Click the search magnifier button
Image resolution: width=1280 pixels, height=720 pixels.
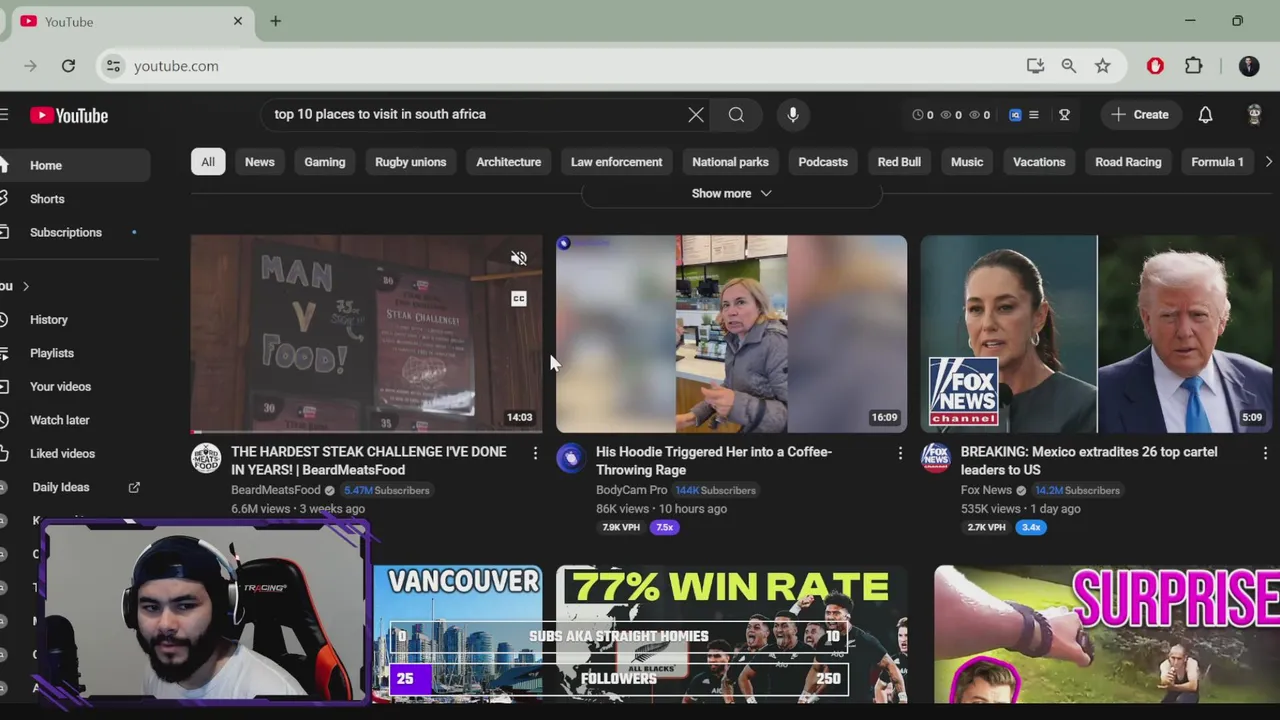pyautogui.click(x=736, y=114)
